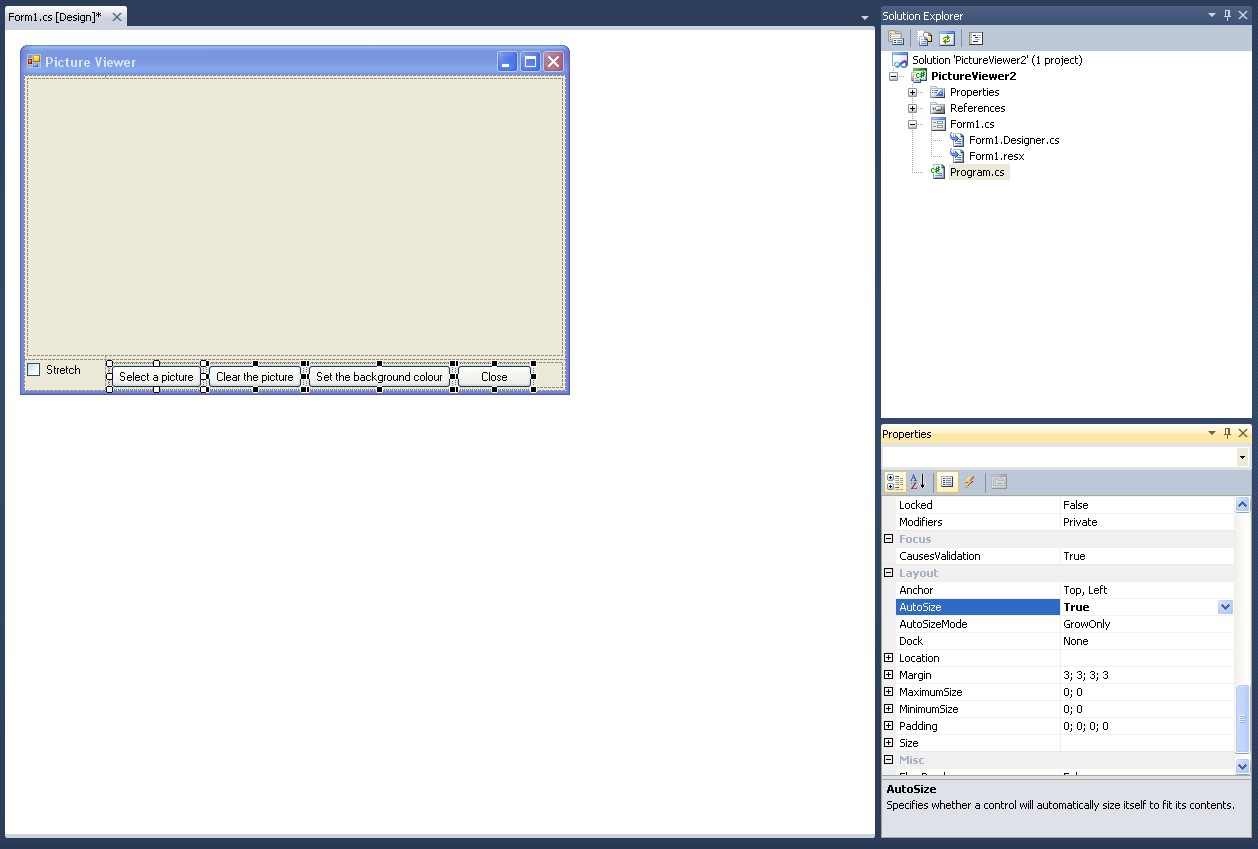This screenshot has height=849, width=1258.
Task: Click the Properties icon in Solution Explorer toolbar
Action: pyautogui.click(x=896, y=38)
